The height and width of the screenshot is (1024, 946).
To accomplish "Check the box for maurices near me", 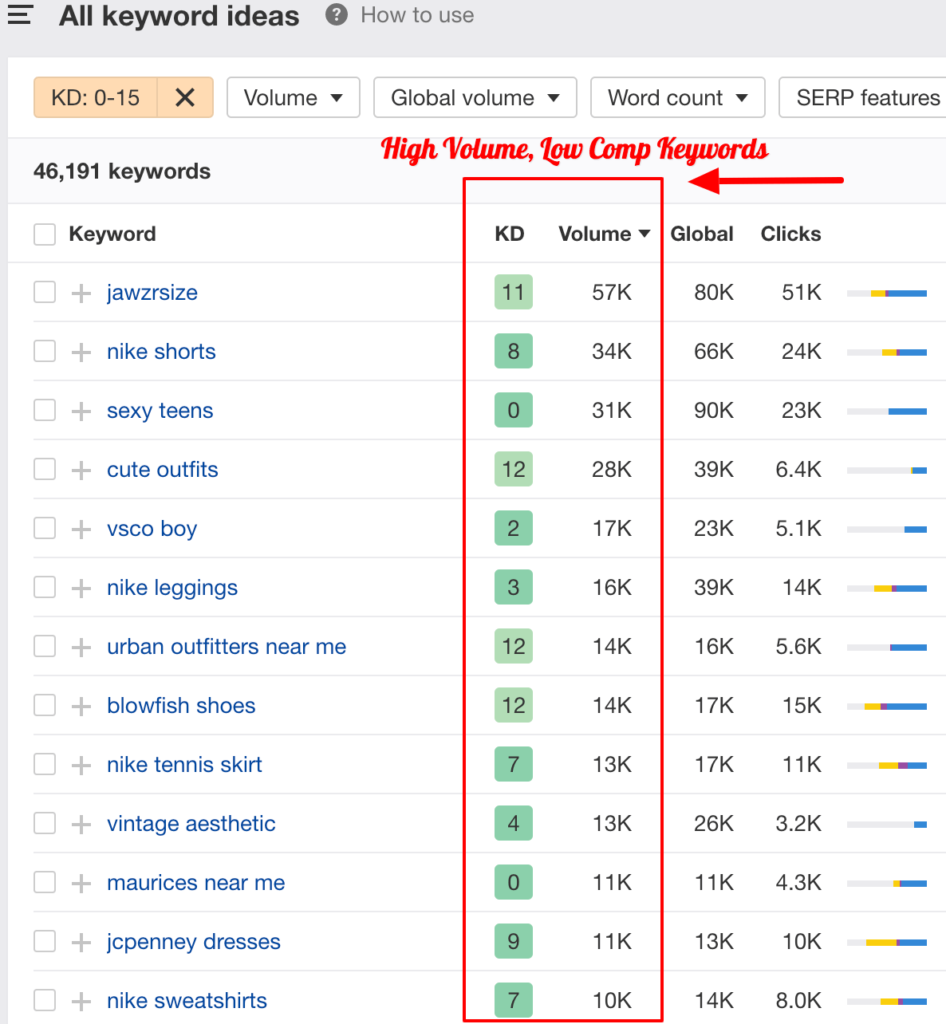I will click(44, 883).
